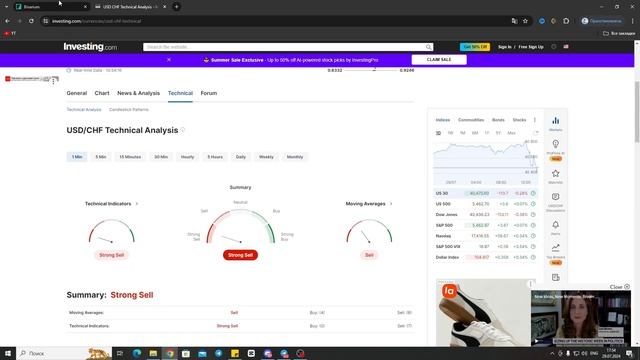The image size is (640, 360).
Task: Click the Get 50% Off button
Action: [x=475, y=47]
